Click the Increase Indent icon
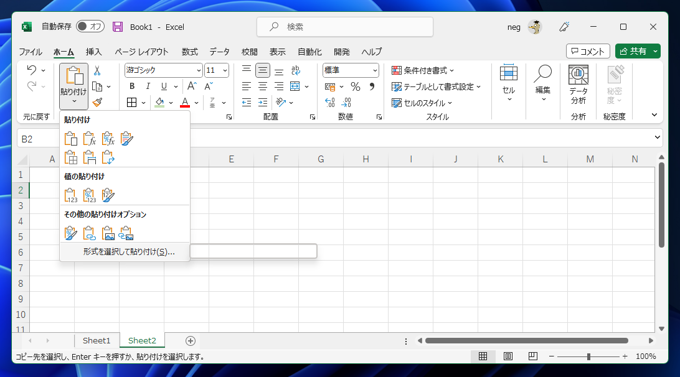Viewport: 680px width, 377px height. [263, 102]
